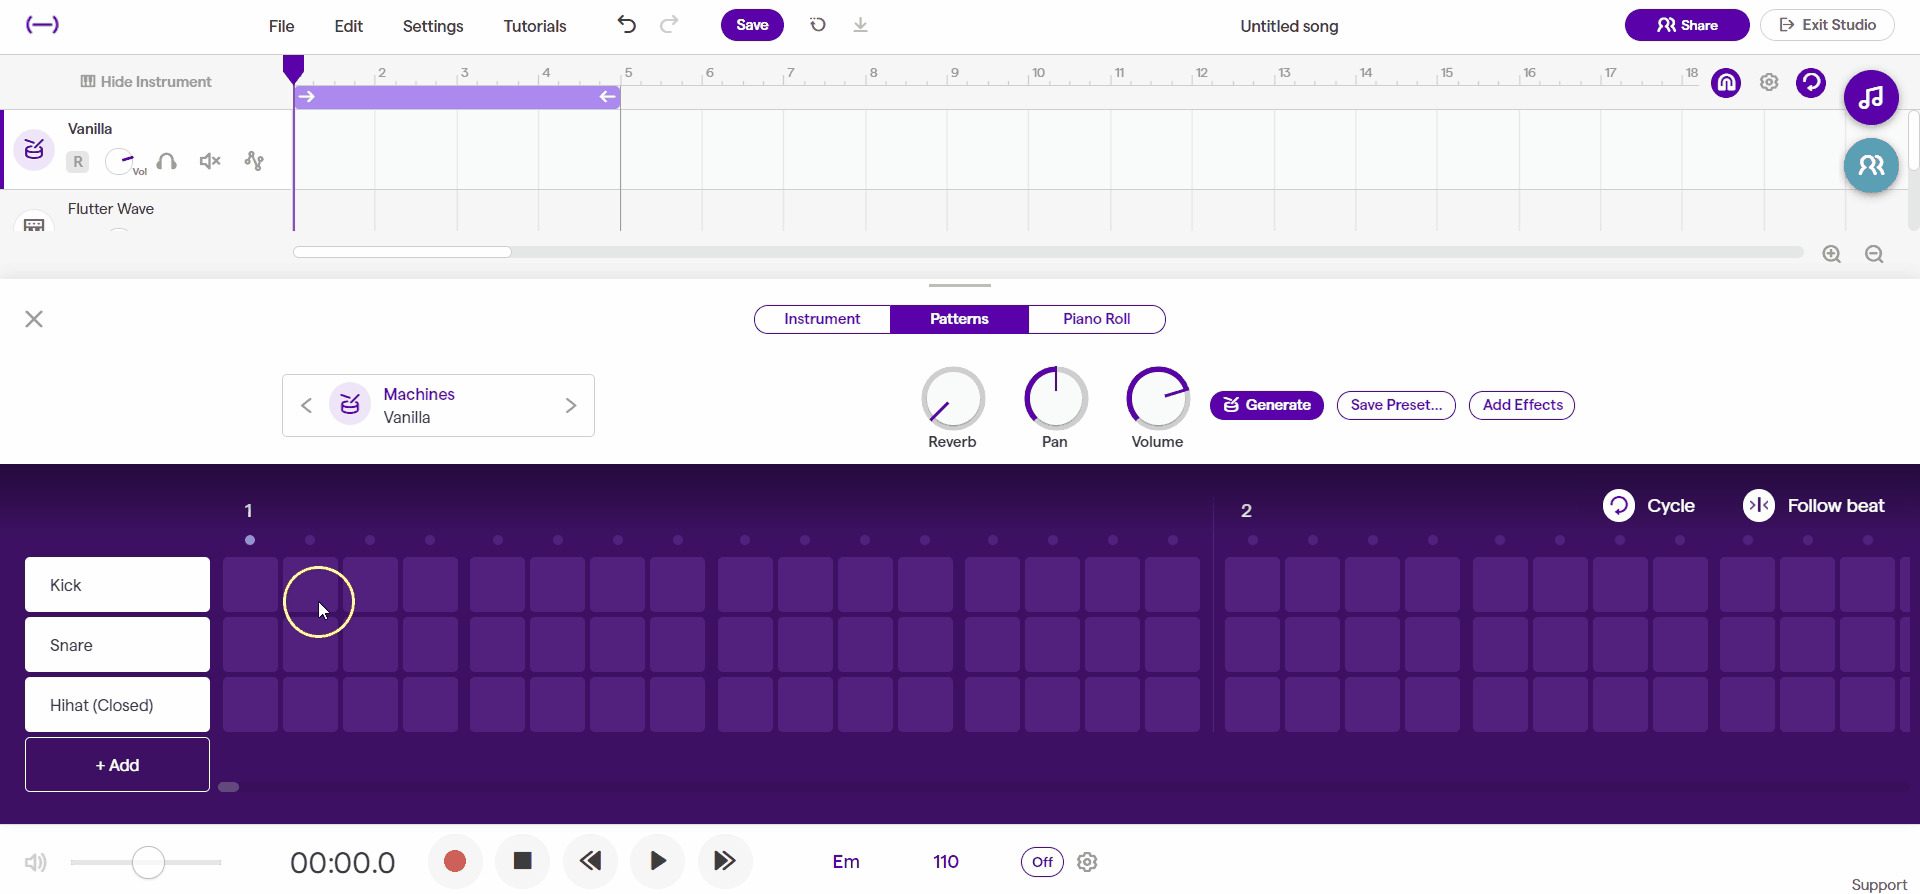This screenshot has width=1920, height=894.
Task: Open the Tutorials menu
Action: coord(535,26)
